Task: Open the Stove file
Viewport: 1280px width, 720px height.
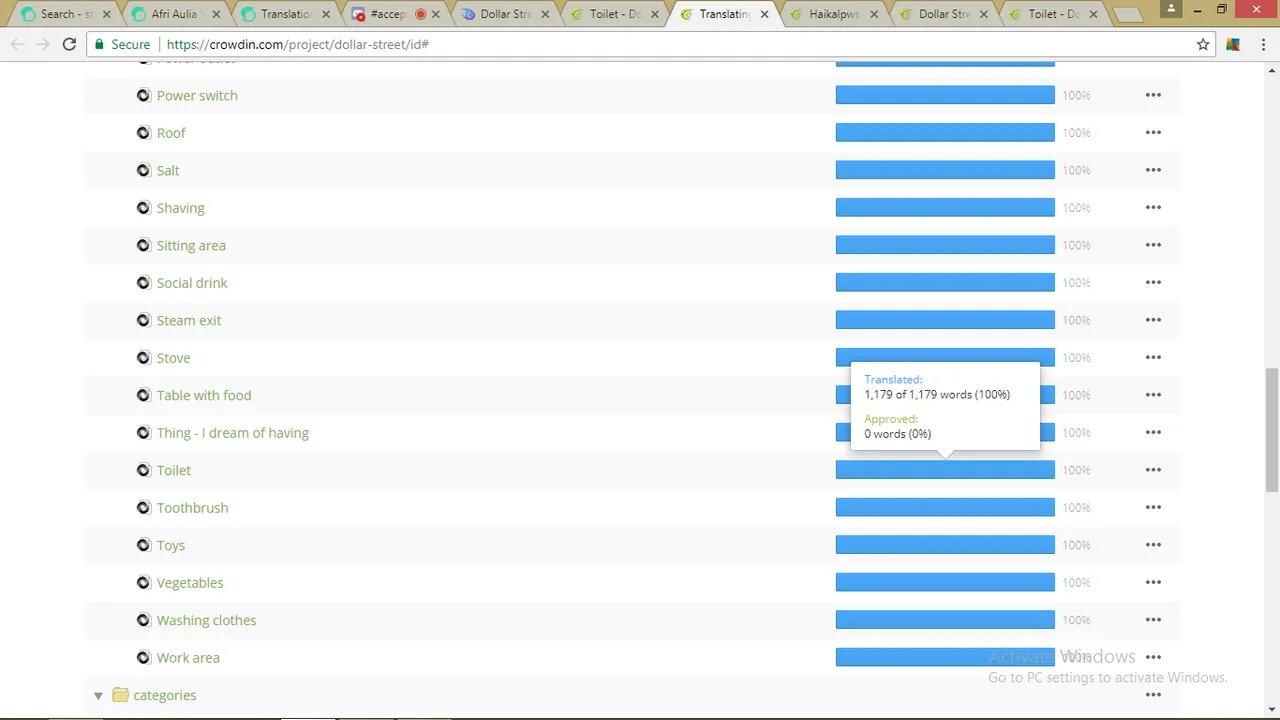Action: pos(173,358)
